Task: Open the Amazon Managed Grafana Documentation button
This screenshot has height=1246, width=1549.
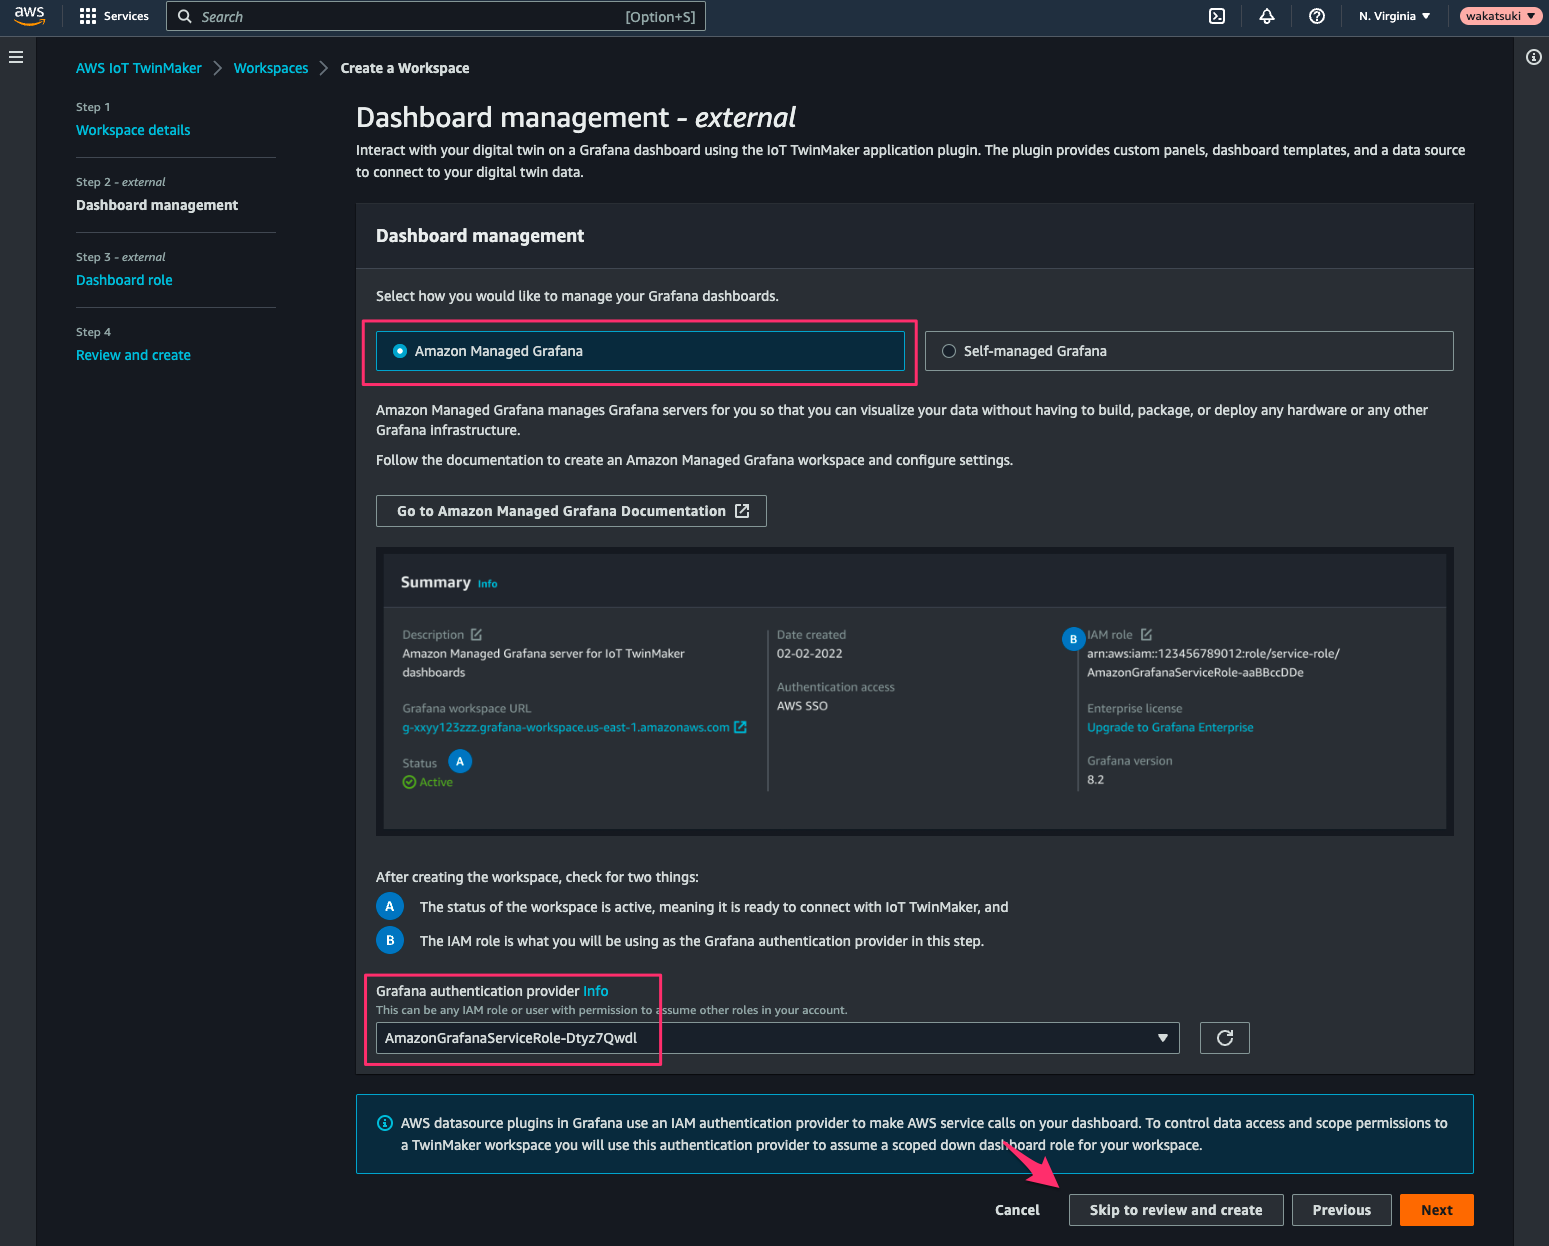Action: tap(571, 511)
